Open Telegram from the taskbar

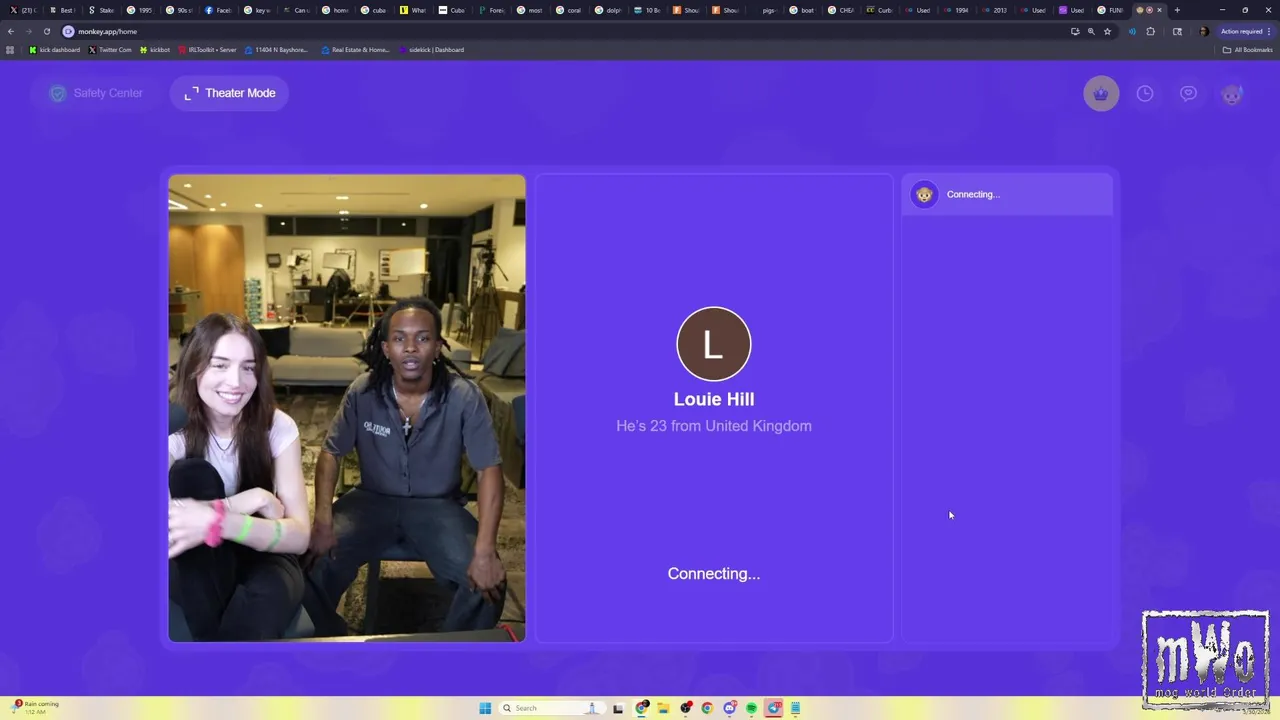774,708
